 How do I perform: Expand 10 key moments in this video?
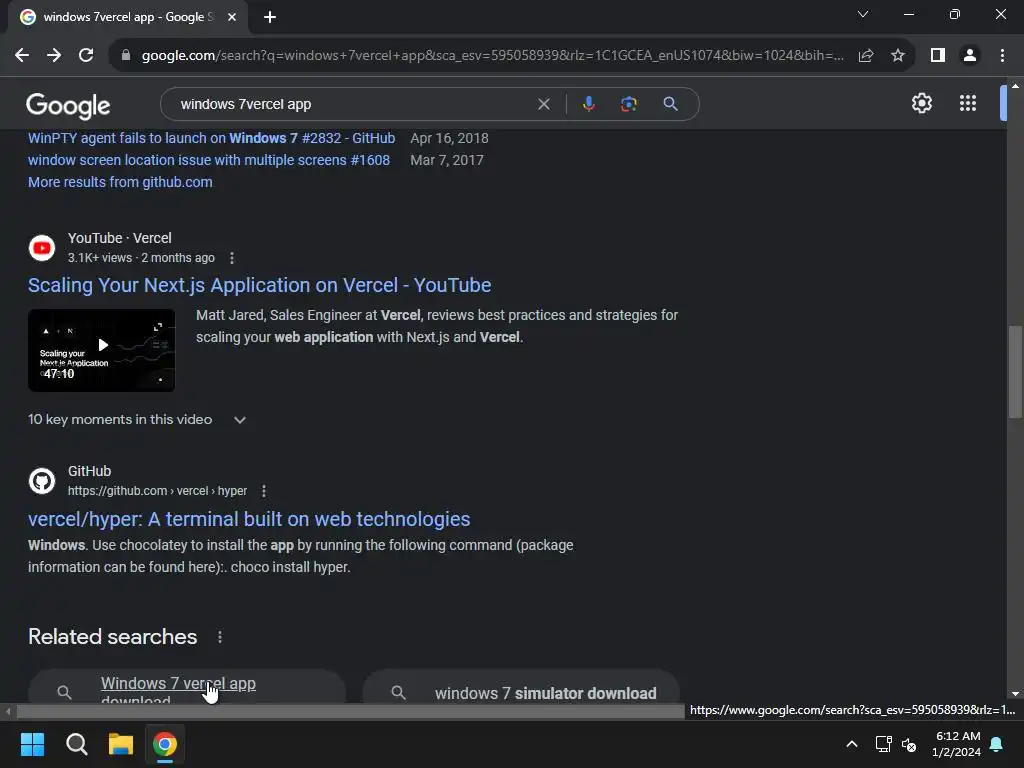(x=137, y=419)
